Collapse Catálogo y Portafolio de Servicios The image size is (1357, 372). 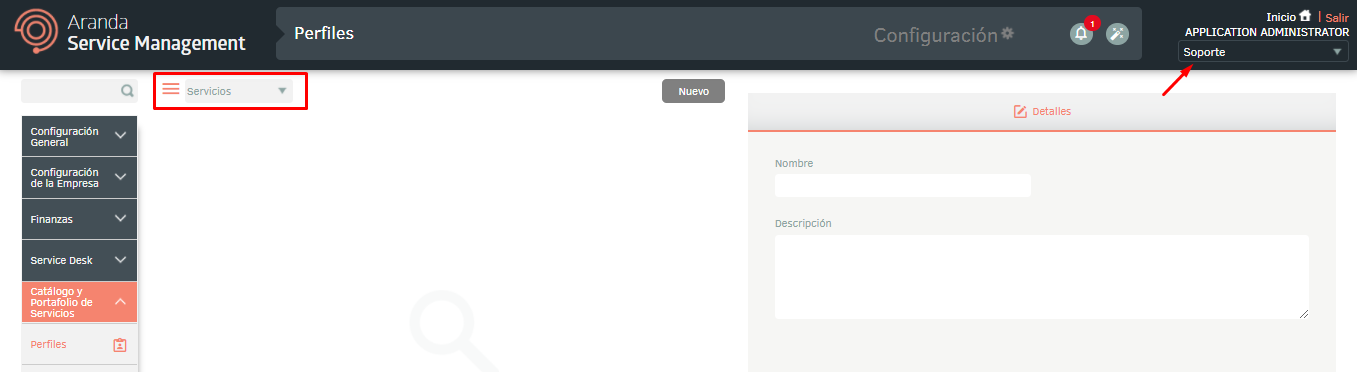point(79,302)
